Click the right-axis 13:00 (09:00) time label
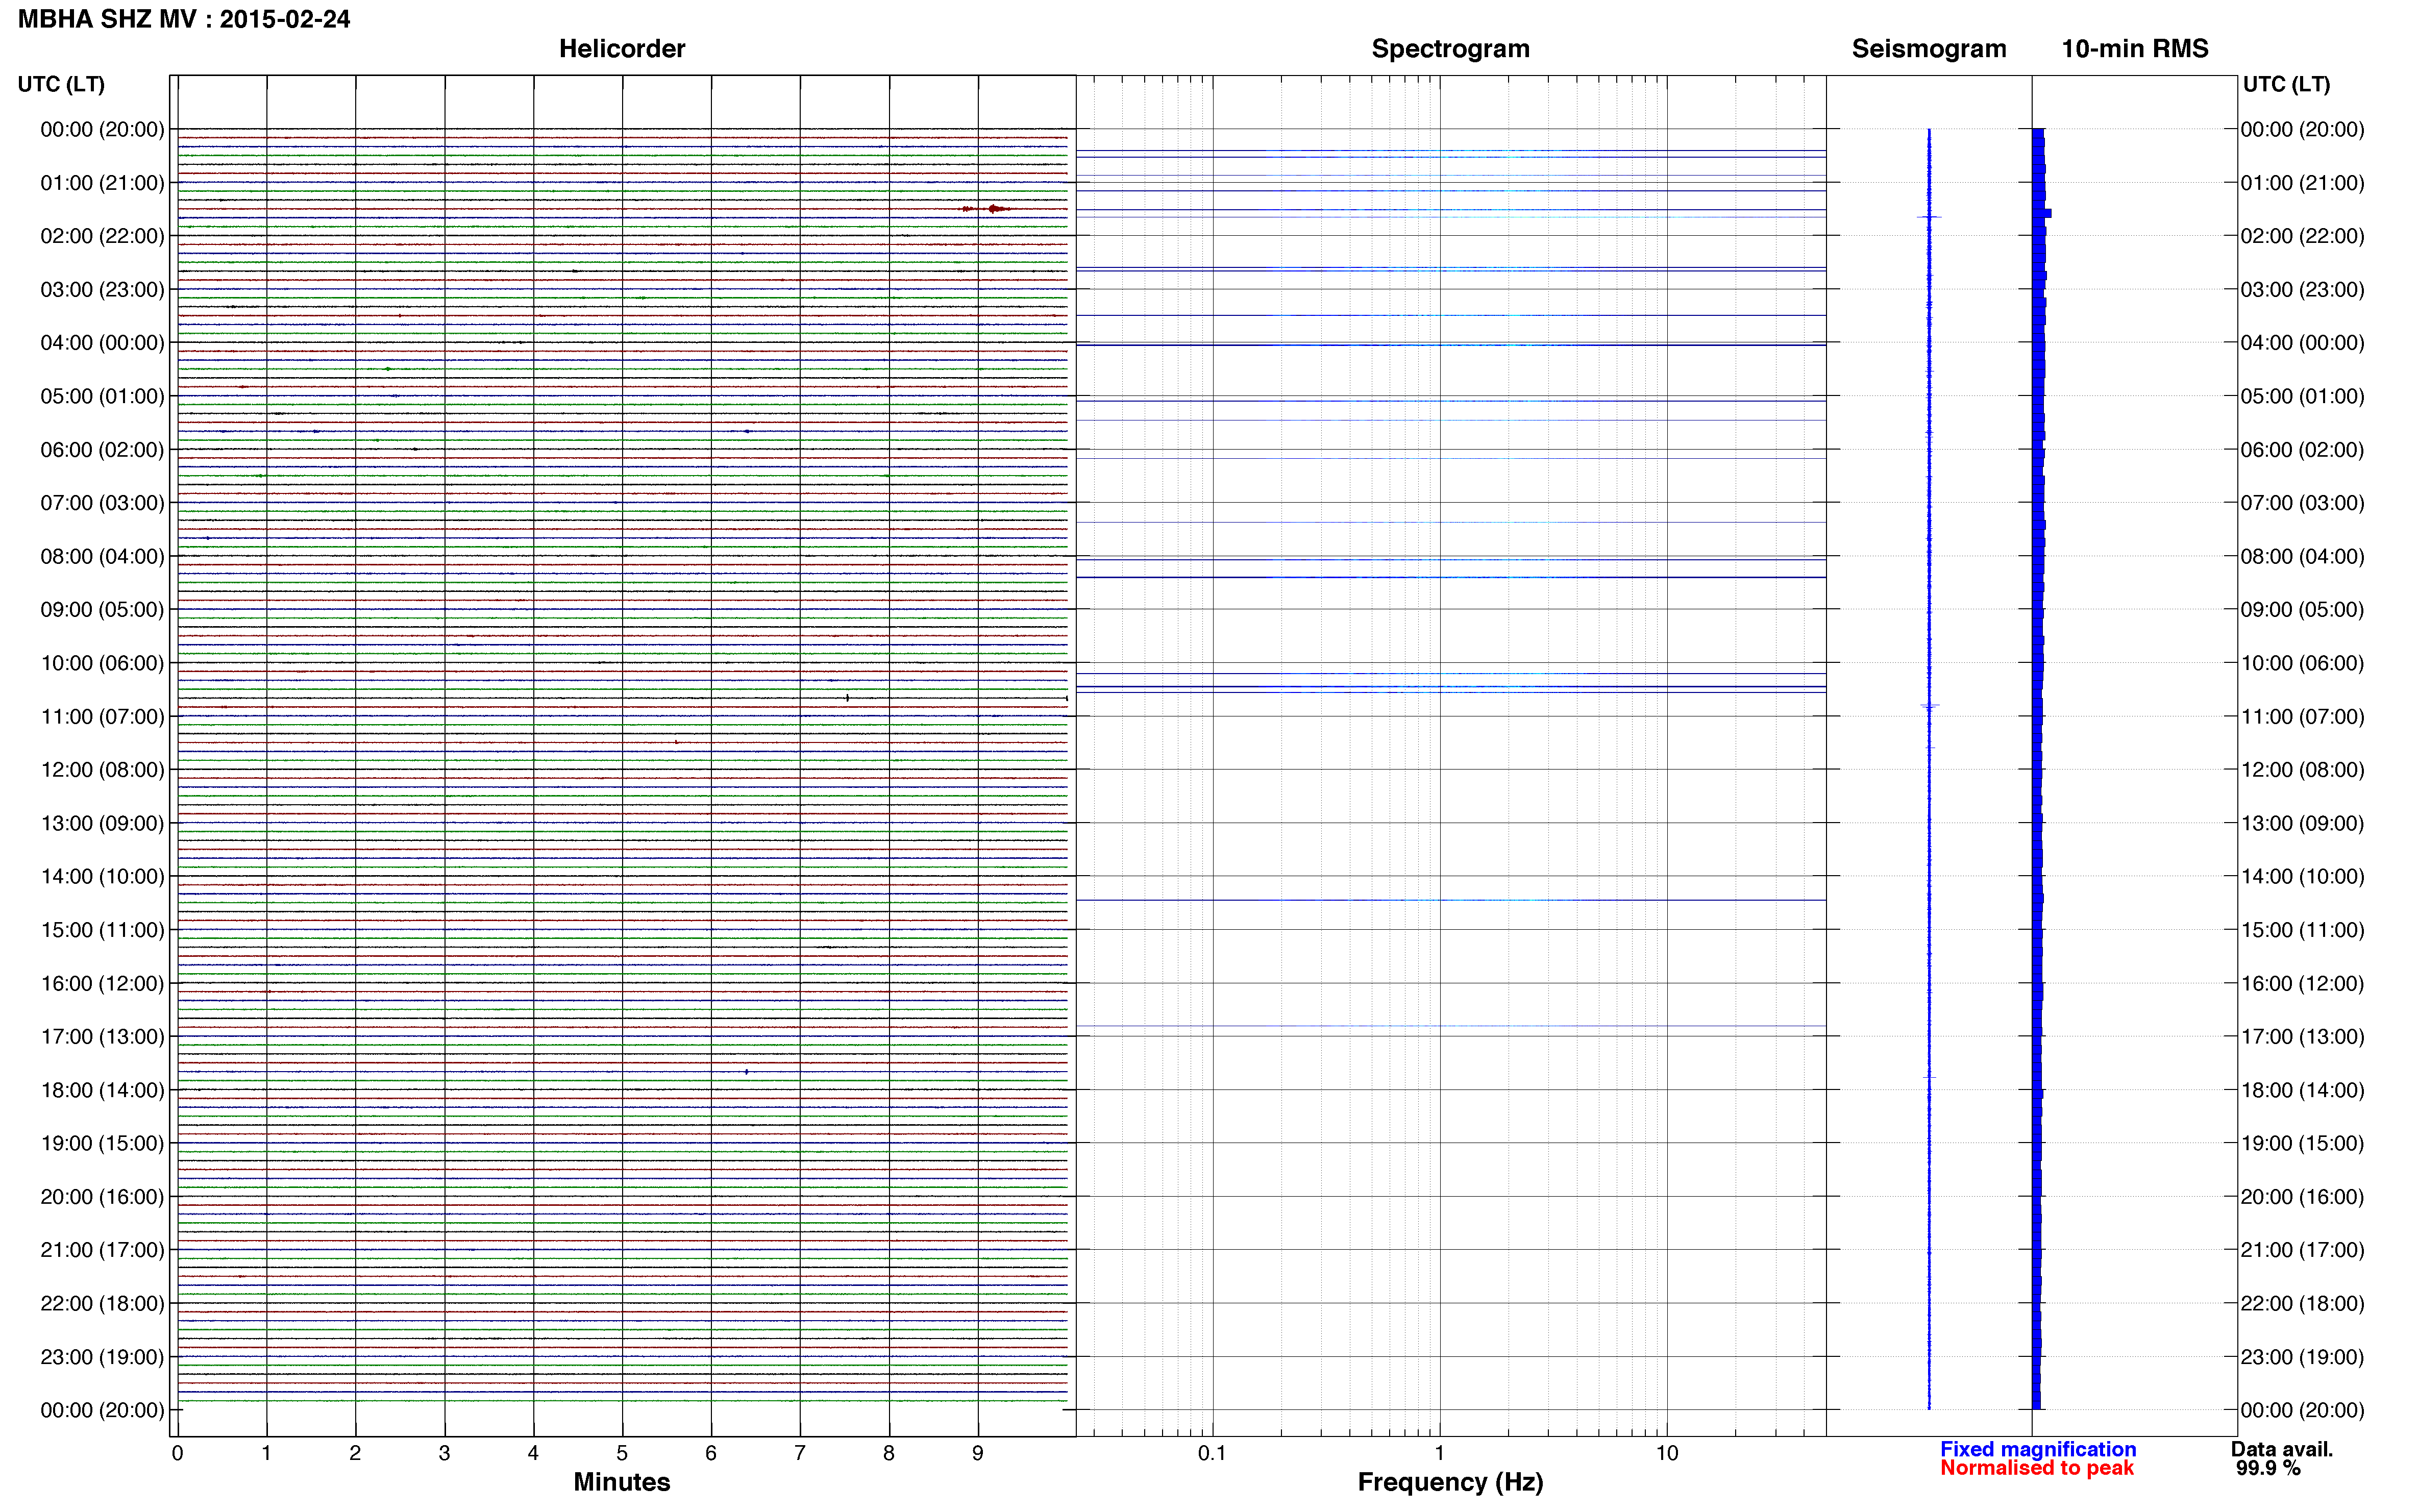 pos(2302,824)
